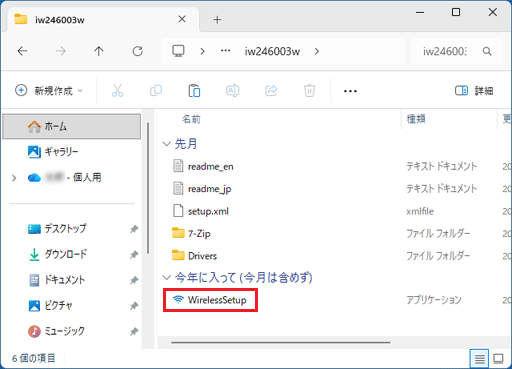Collapse the 今年に入って (今月は含めず) group
Screen dimensions: 512x369
click(167, 277)
